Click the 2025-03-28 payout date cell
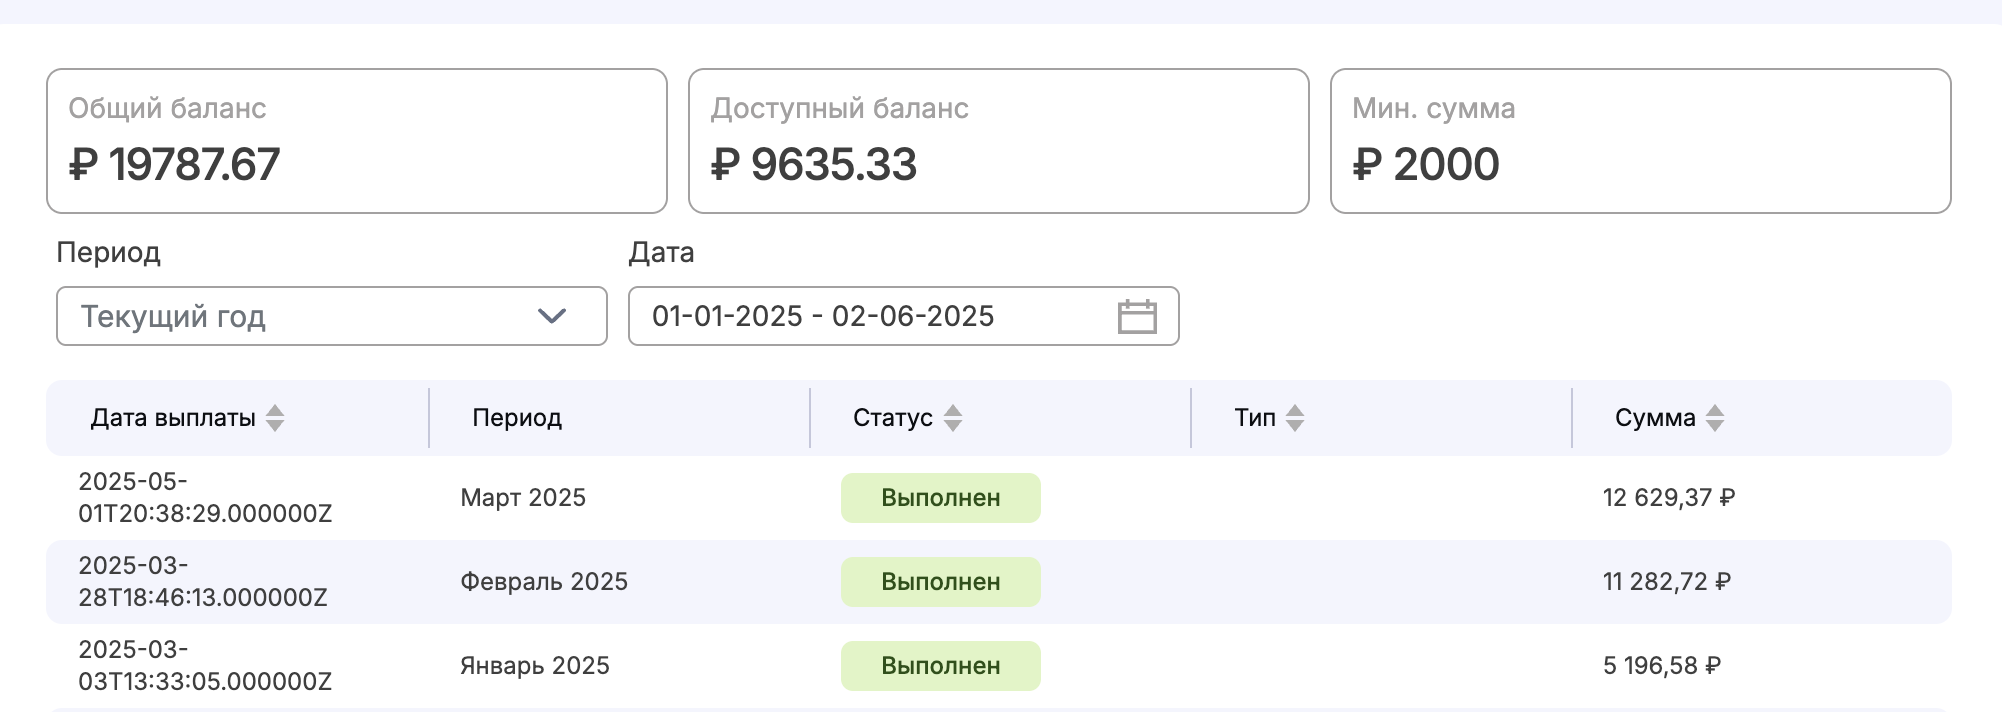Viewport: 2002px width, 712px height. pos(203,582)
